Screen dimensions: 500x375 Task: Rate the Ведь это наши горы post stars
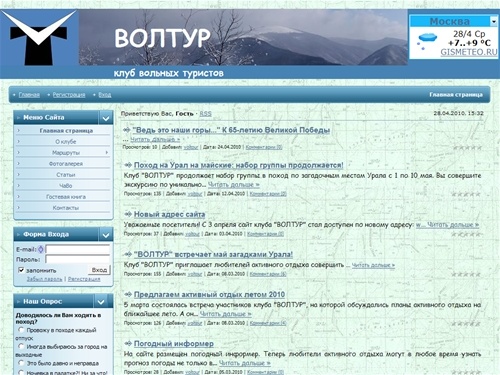click(x=467, y=147)
